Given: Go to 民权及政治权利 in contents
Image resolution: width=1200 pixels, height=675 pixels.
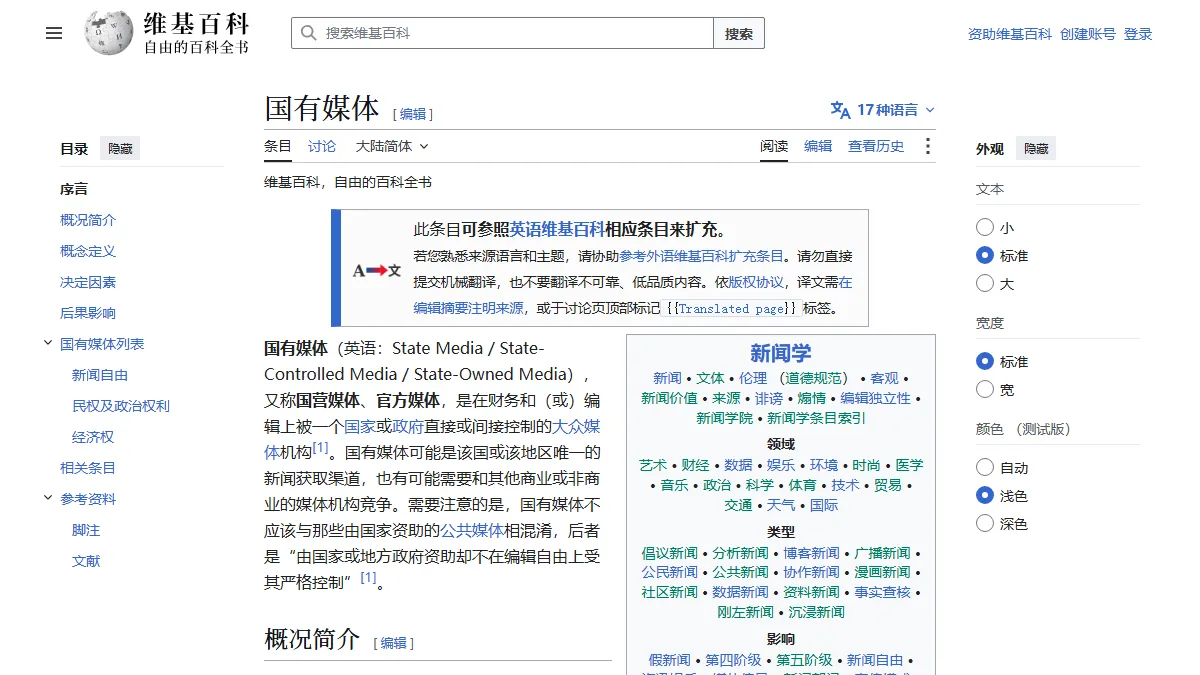Looking at the screenshot, I should (x=121, y=406).
